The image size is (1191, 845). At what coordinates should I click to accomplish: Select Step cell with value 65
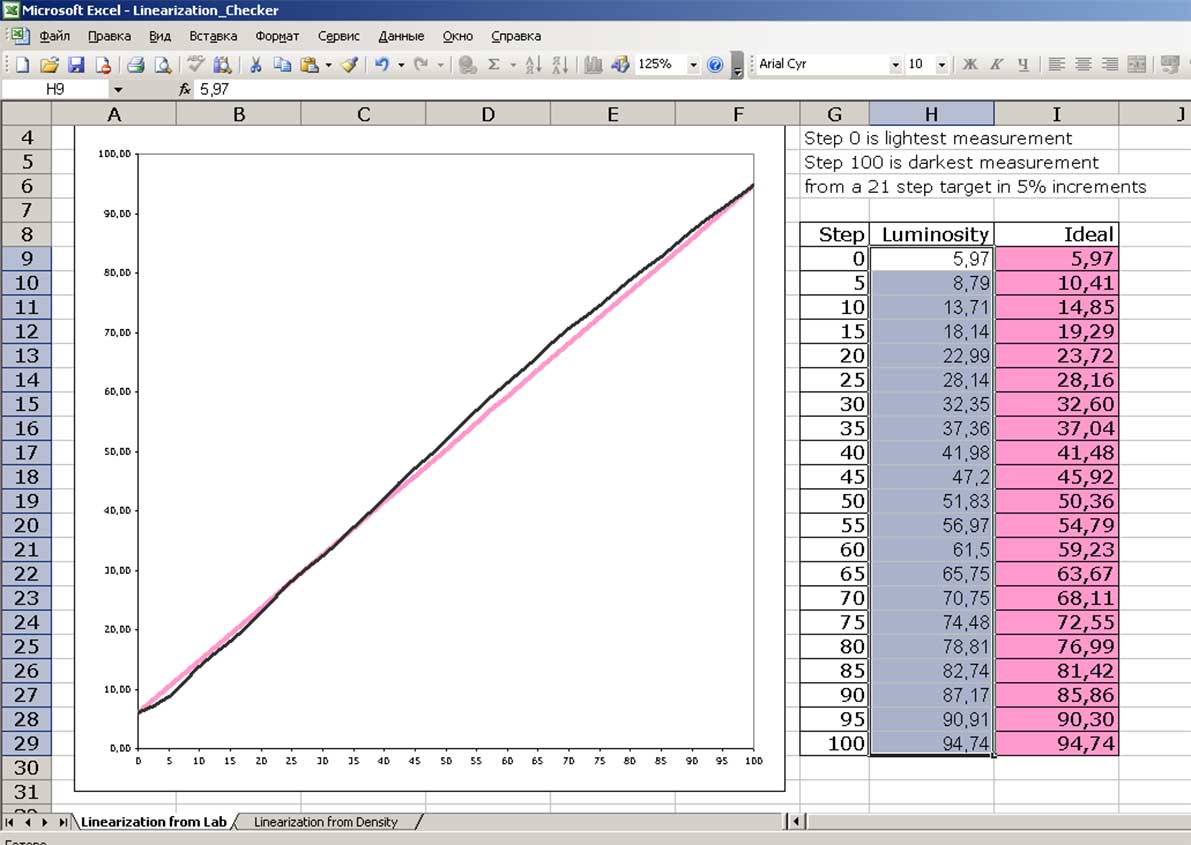click(834, 574)
